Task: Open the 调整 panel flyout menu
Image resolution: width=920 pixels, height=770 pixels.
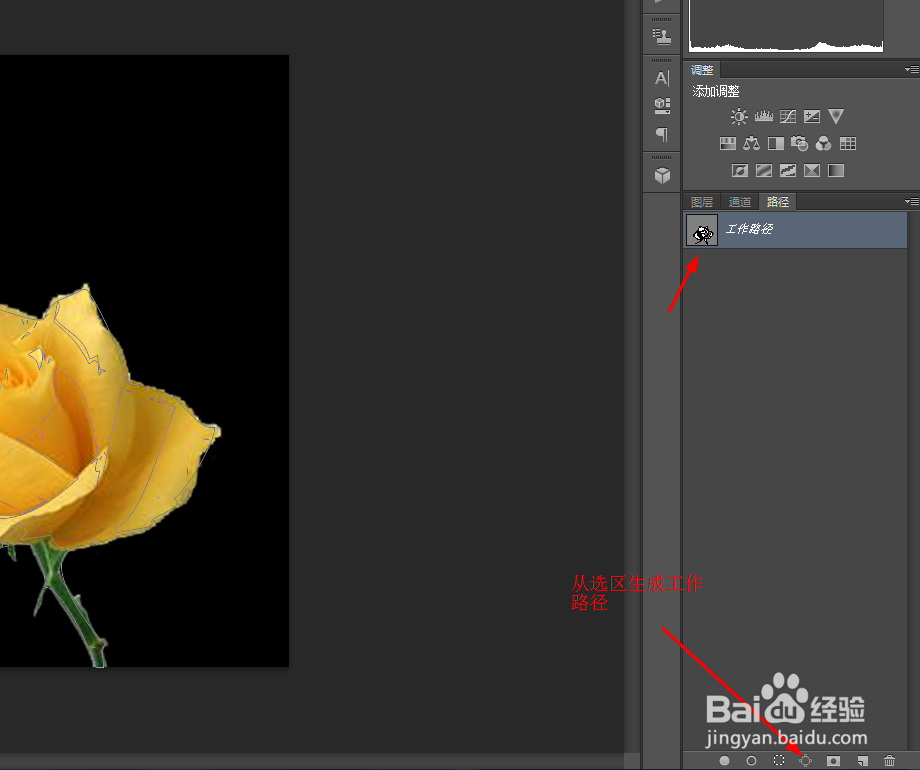Action: coord(911,69)
